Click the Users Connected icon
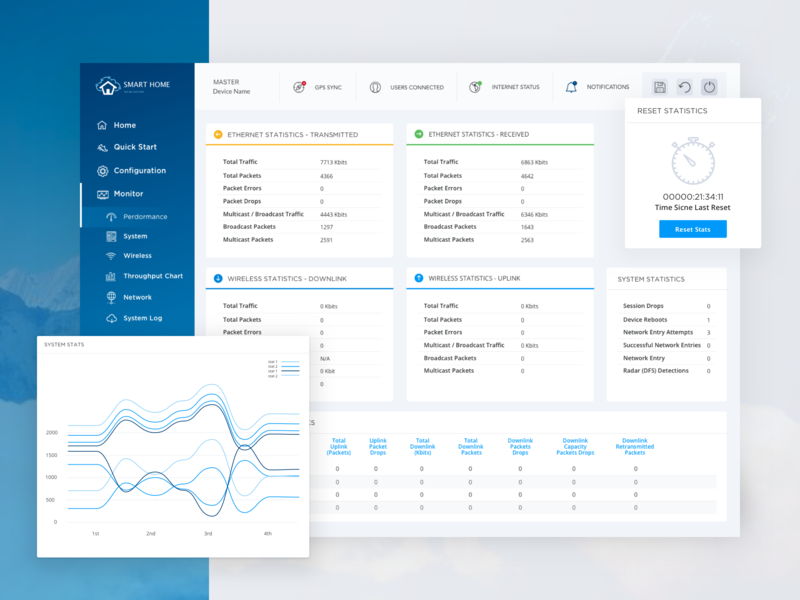800x600 pixels. click(x=375, y=87)
